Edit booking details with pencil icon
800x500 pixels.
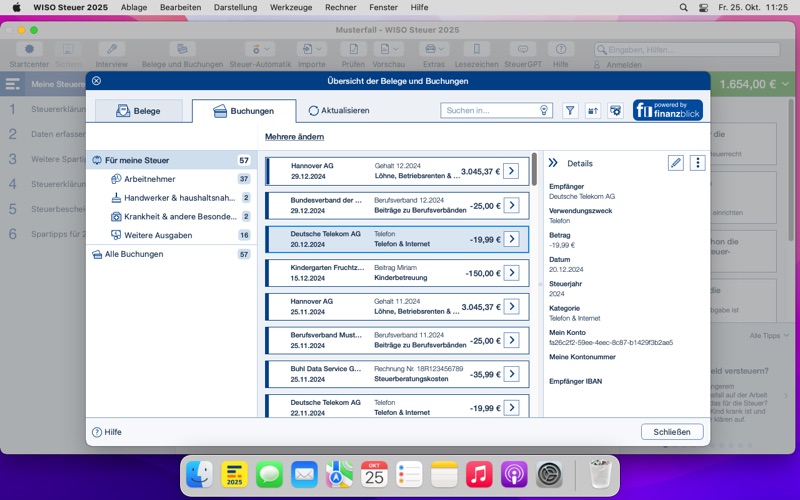(x=676, y=163)
